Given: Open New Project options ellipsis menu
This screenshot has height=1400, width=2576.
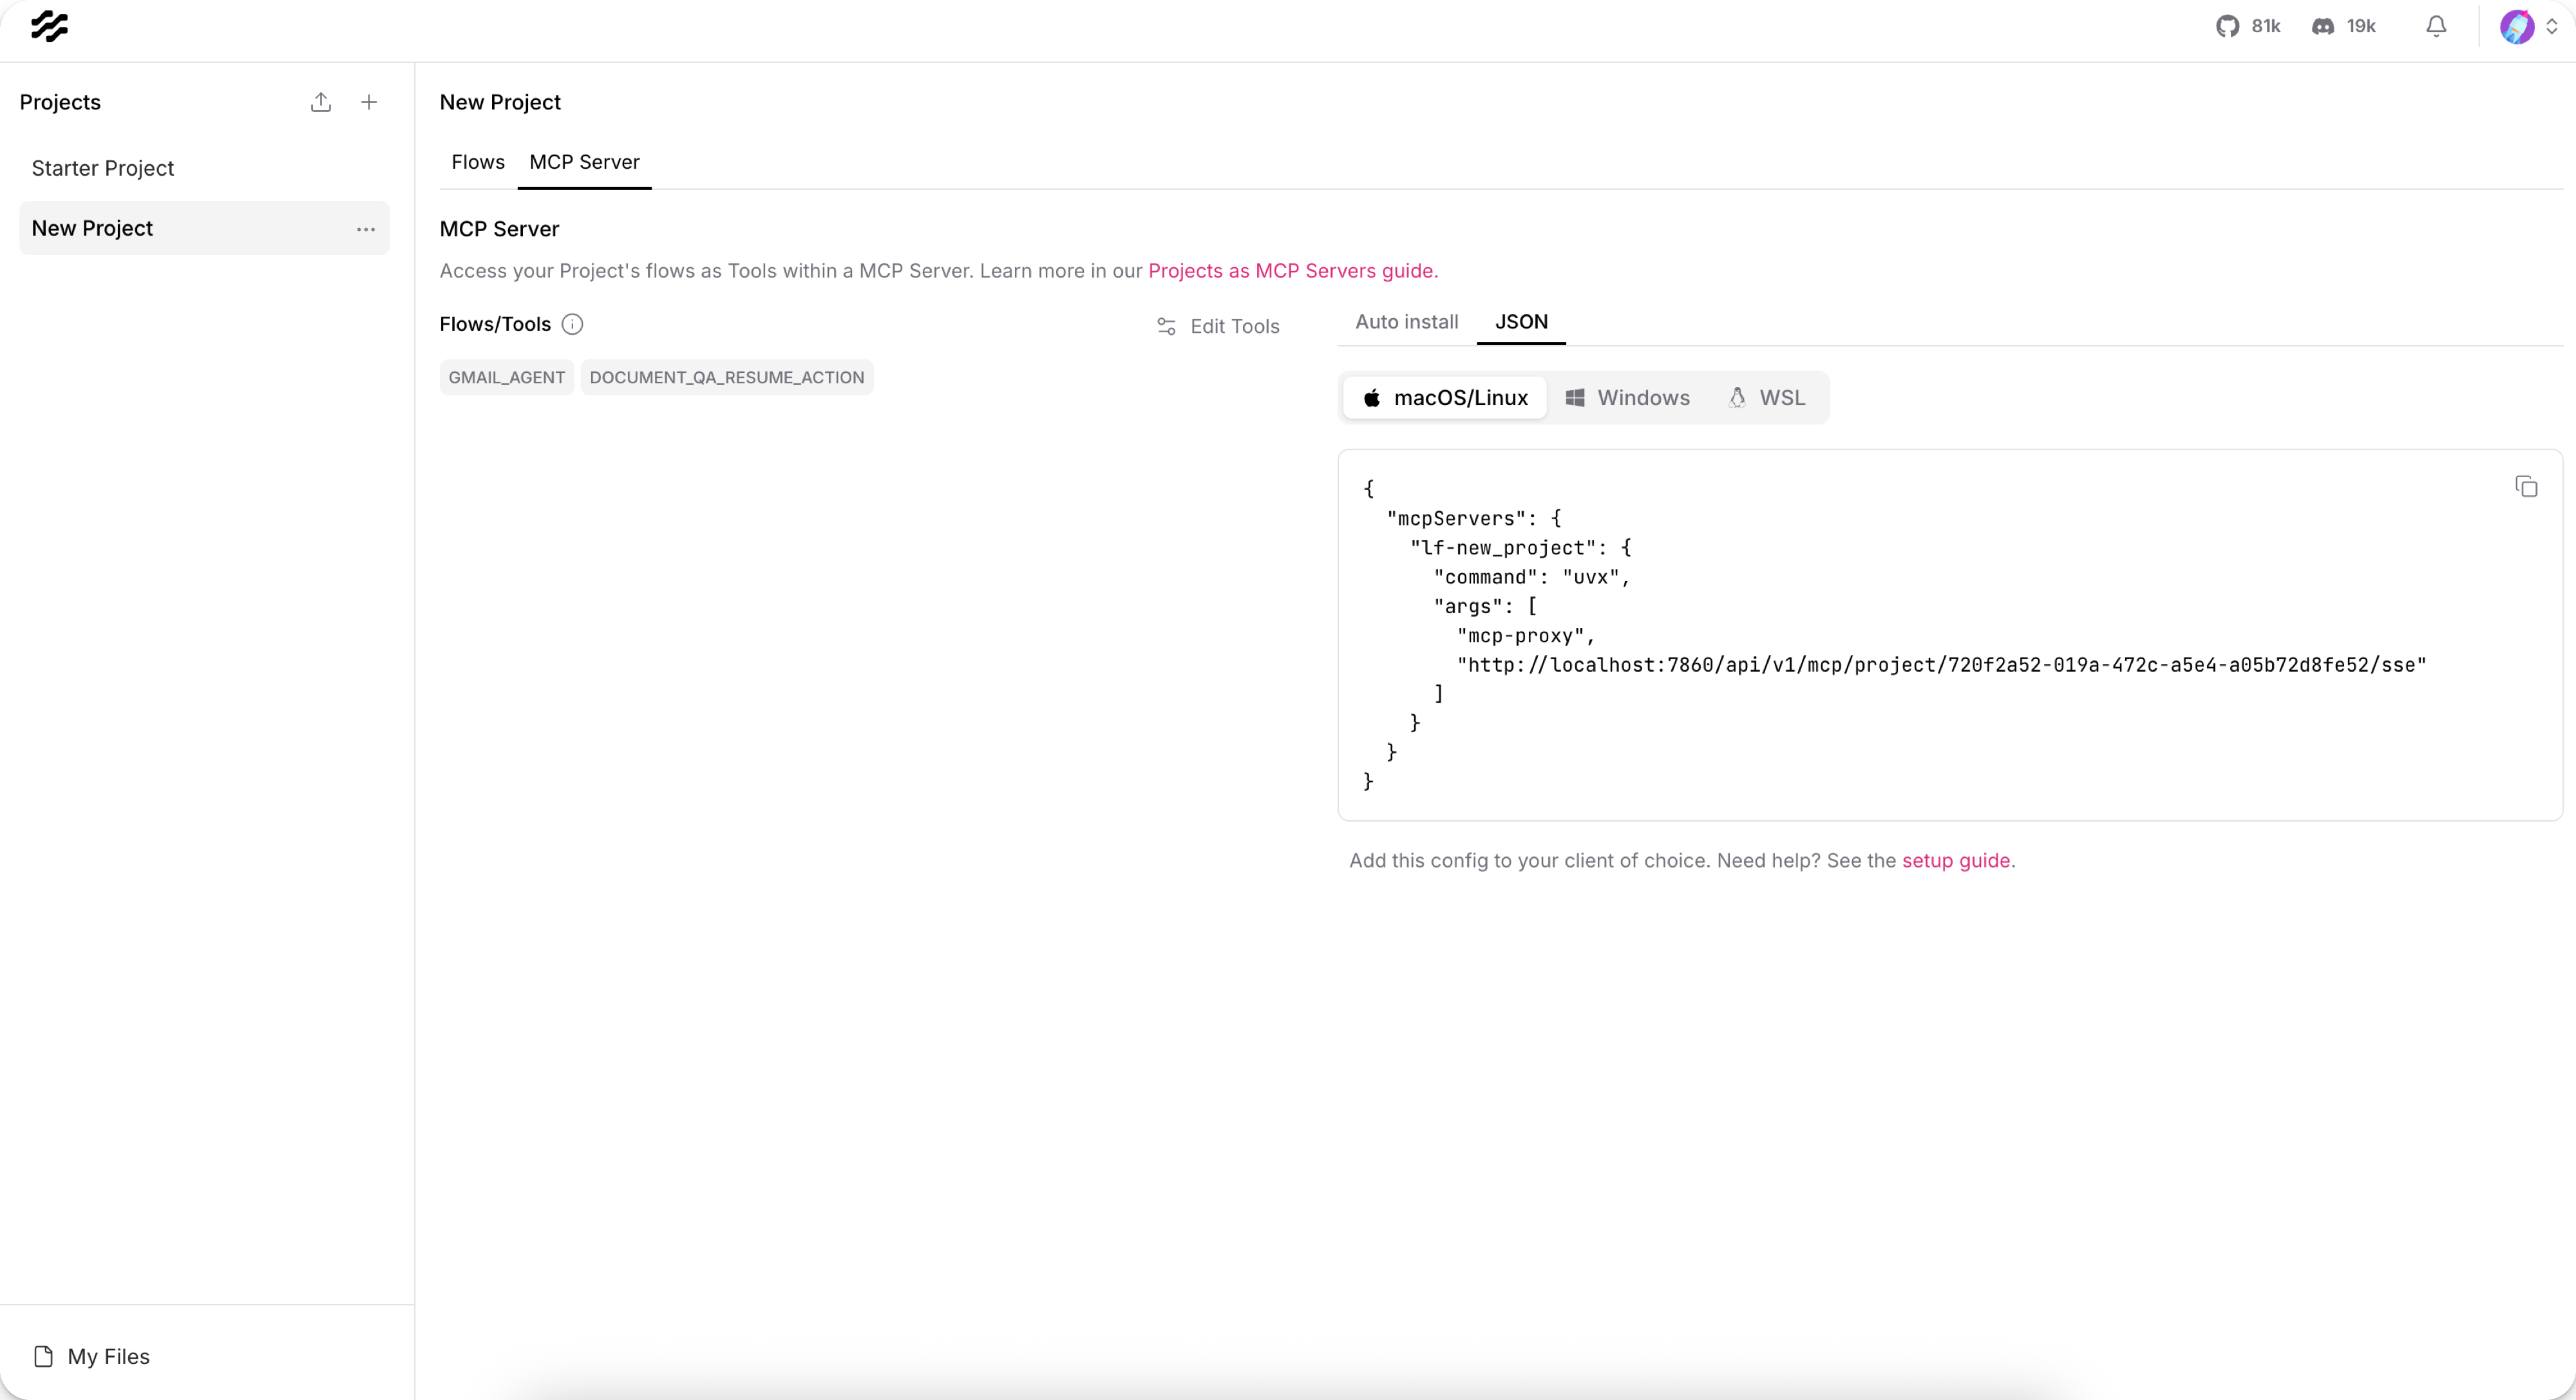Looking at the screenshot, I should coord(366,229).
